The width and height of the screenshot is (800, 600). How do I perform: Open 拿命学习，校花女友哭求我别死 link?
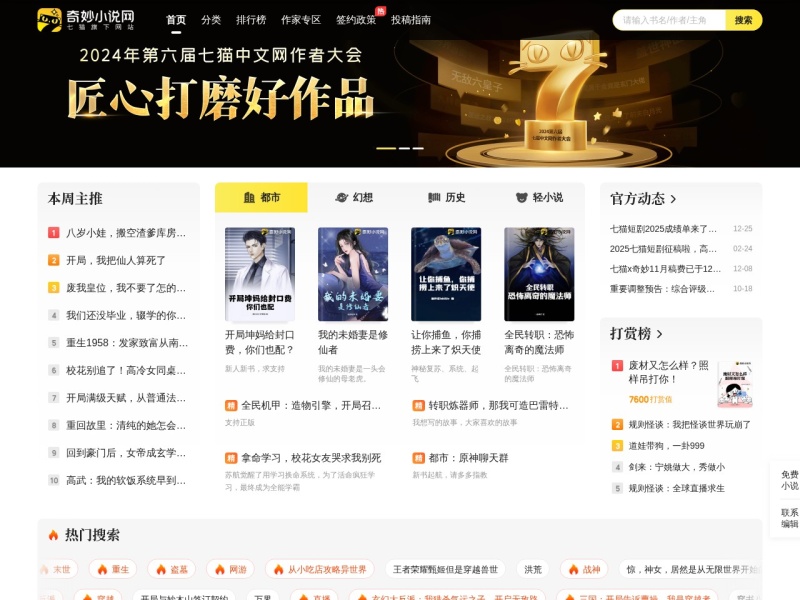[x=311, y=458]
